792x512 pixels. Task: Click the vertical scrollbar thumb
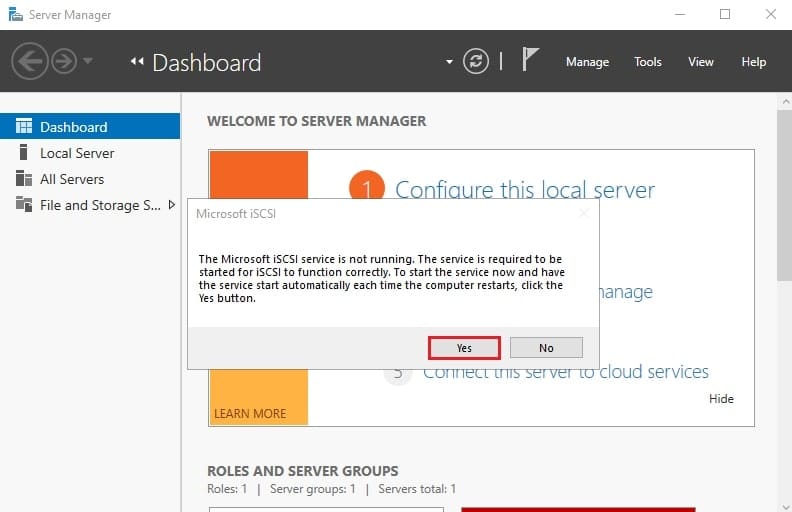pos(784,195)
